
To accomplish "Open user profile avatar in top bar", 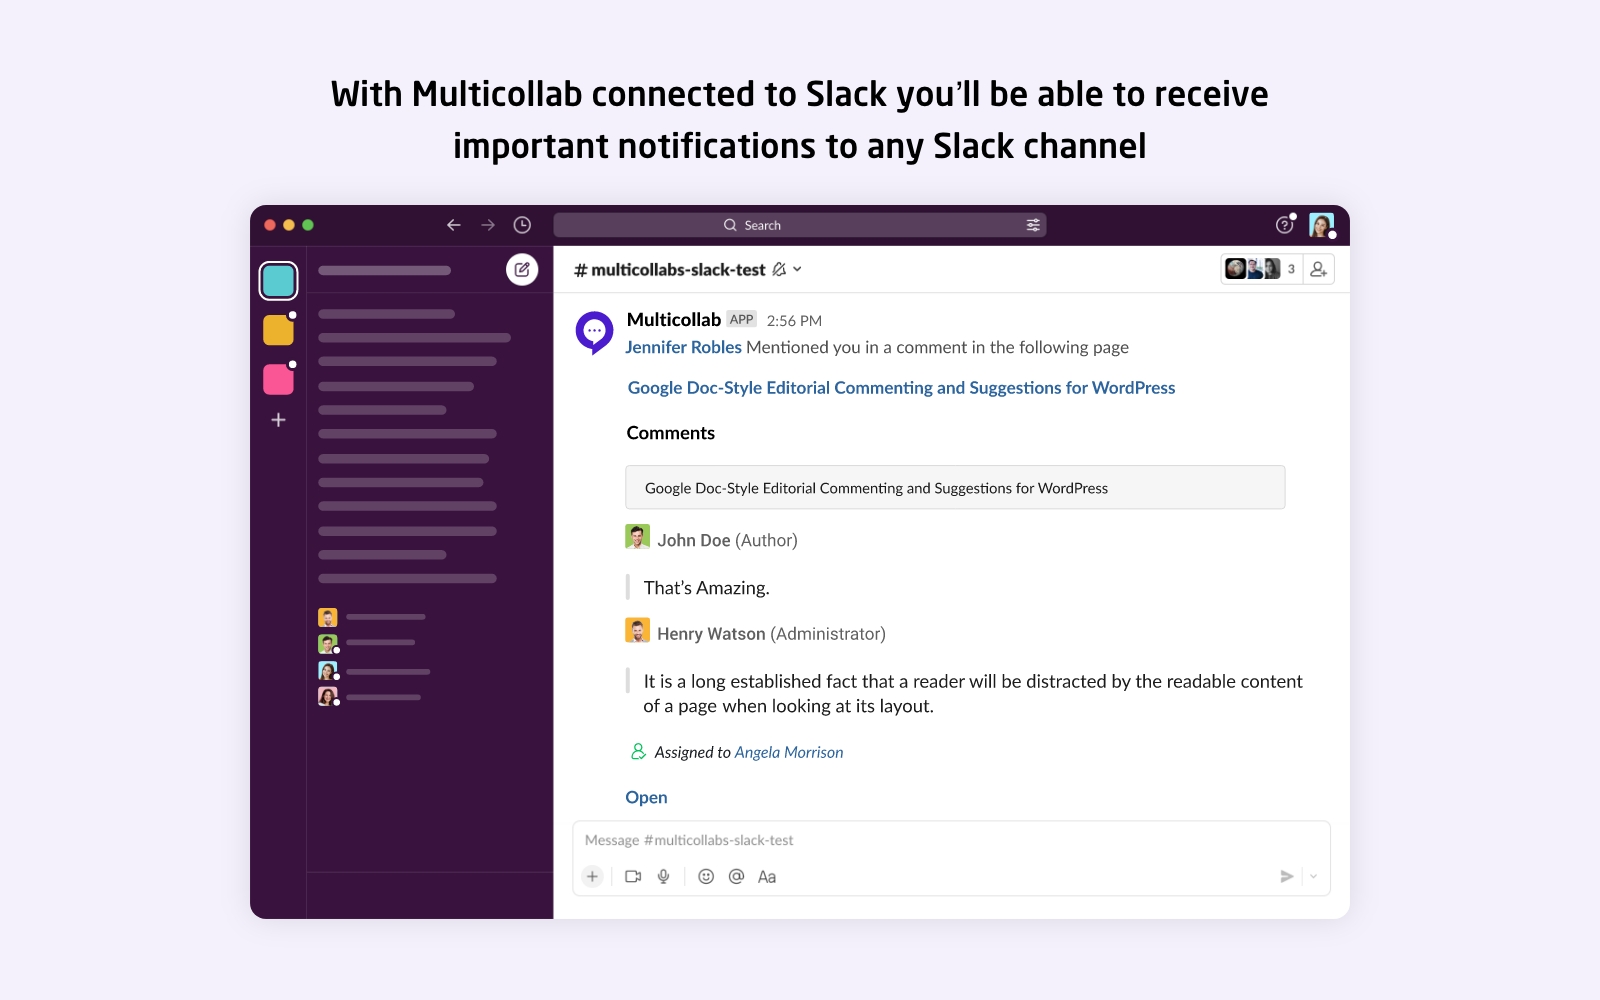I will (x=1321, y=225).
